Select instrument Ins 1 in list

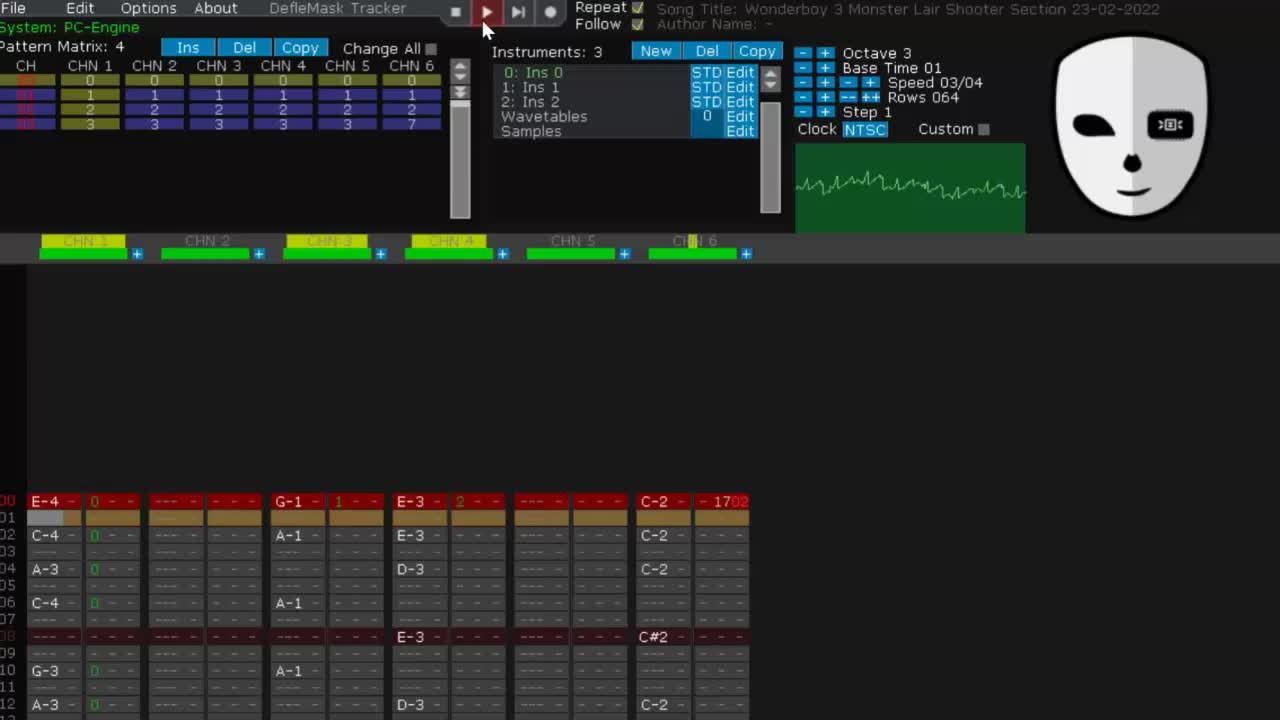pyautogui.click(x=531, y=87)
